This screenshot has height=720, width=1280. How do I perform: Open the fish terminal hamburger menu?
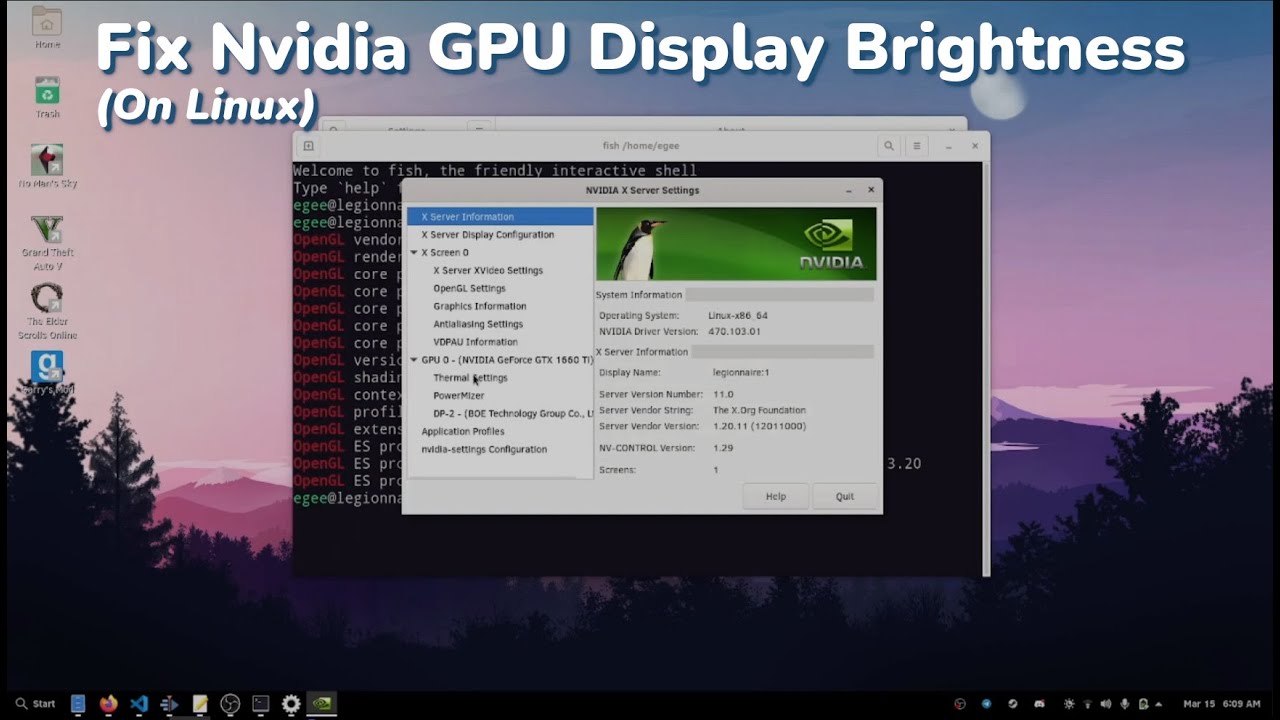pyautogui.click(x=916, y=146)
